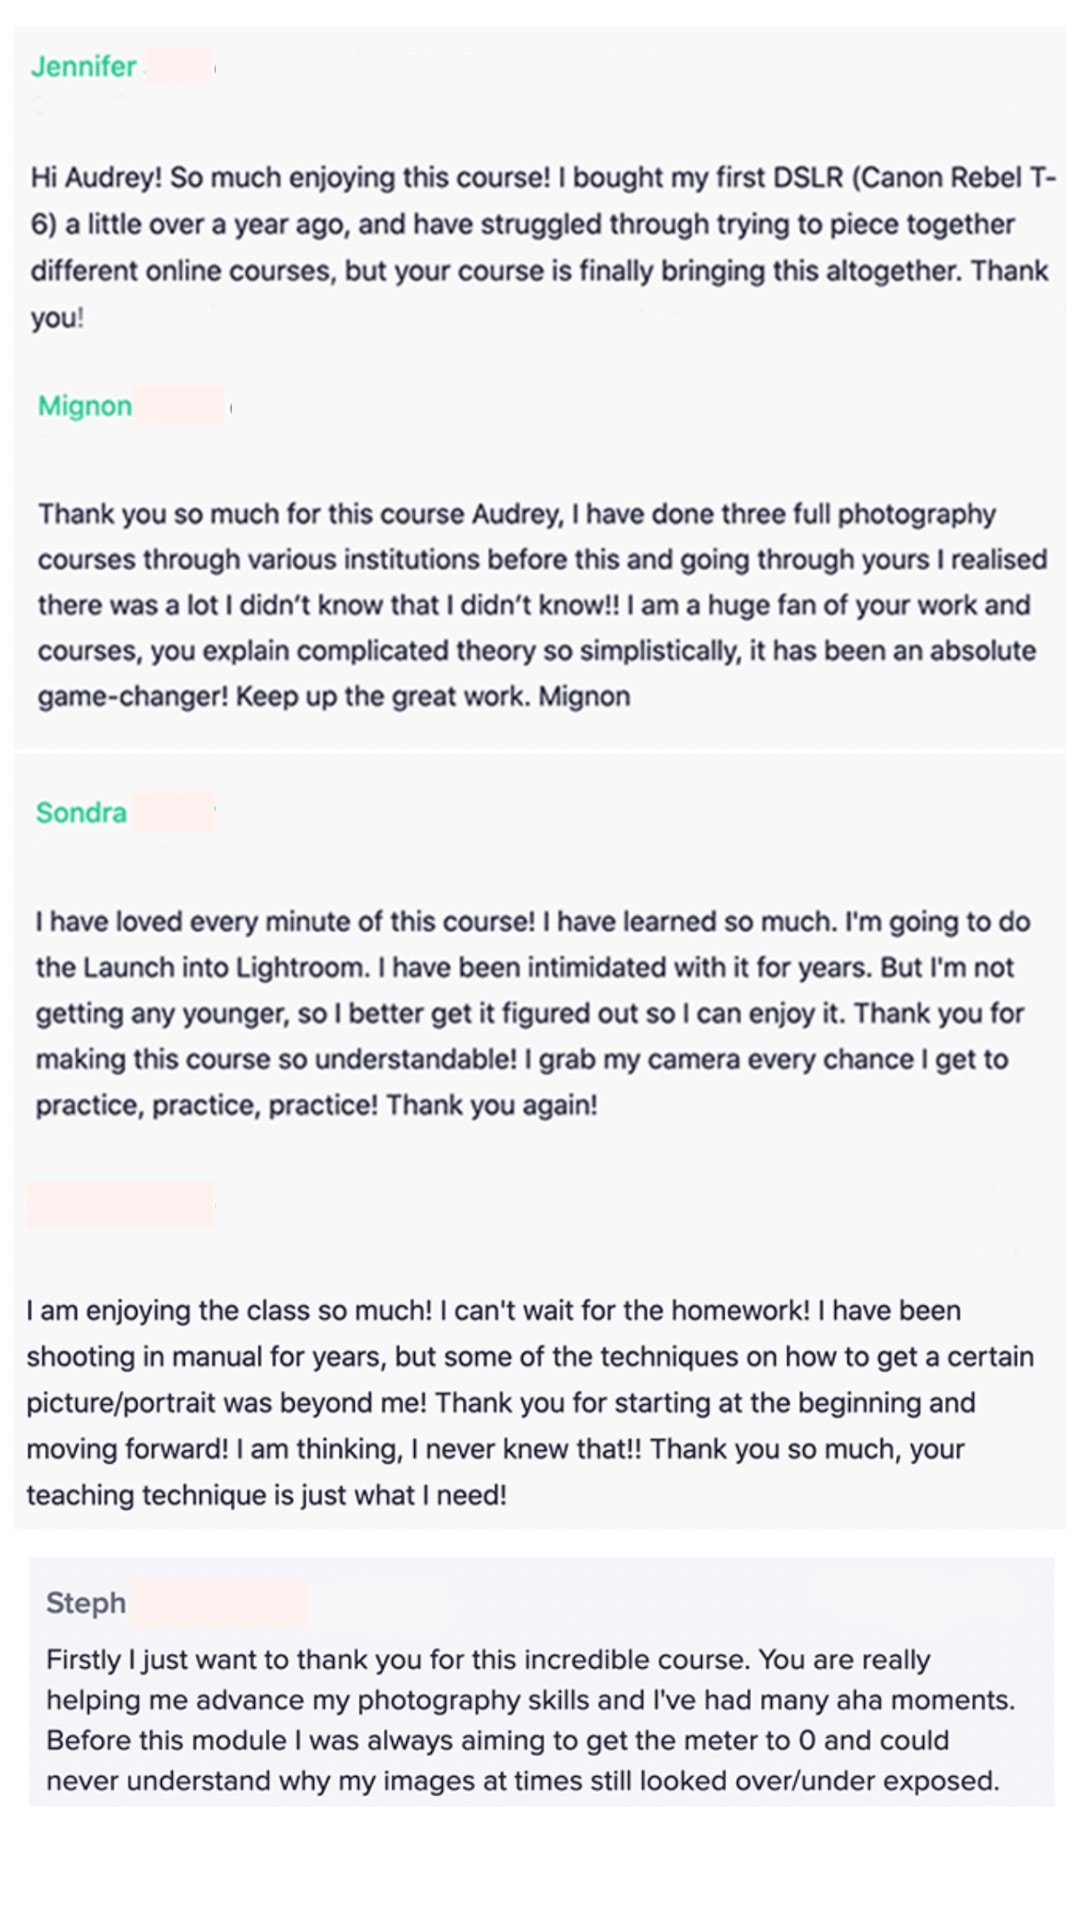Click the redacted surname beside Jennifer
1080x1920 pixels.
[x=178, y=66]
